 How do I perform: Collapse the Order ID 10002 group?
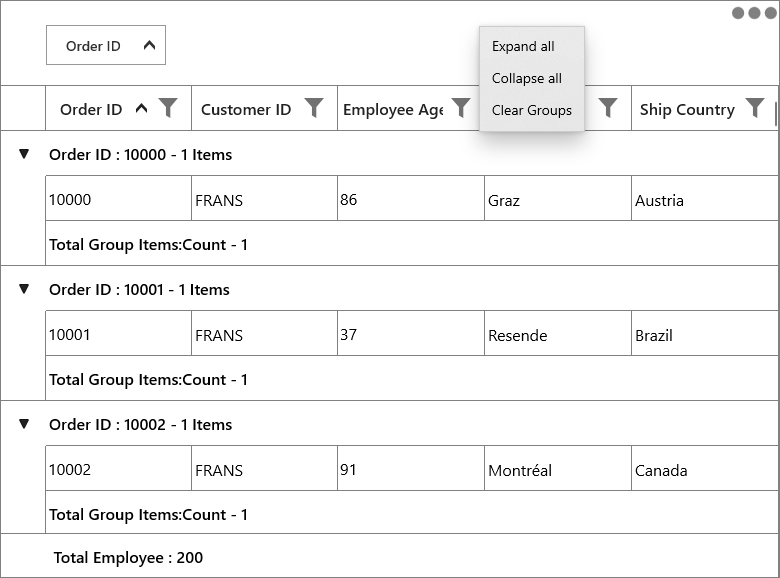pyautogui.click(x=23, y=424)
